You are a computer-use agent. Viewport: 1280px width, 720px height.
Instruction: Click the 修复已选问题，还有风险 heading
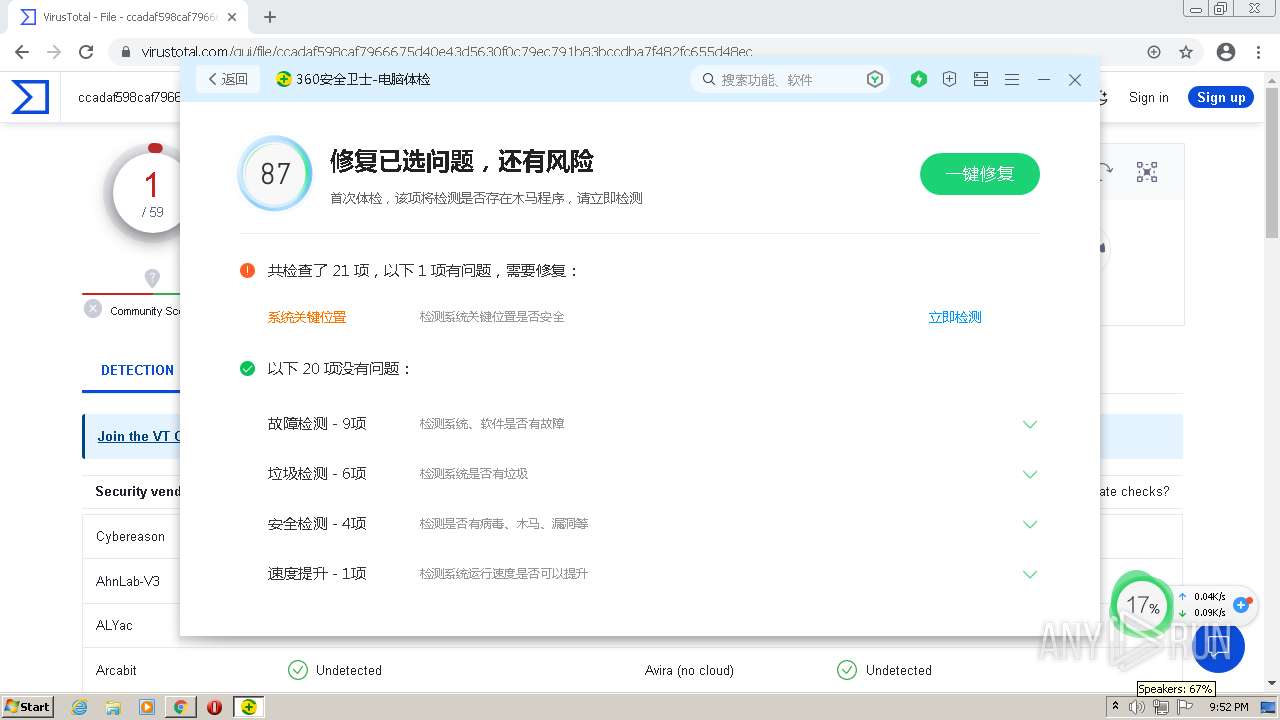pos(462,161)
